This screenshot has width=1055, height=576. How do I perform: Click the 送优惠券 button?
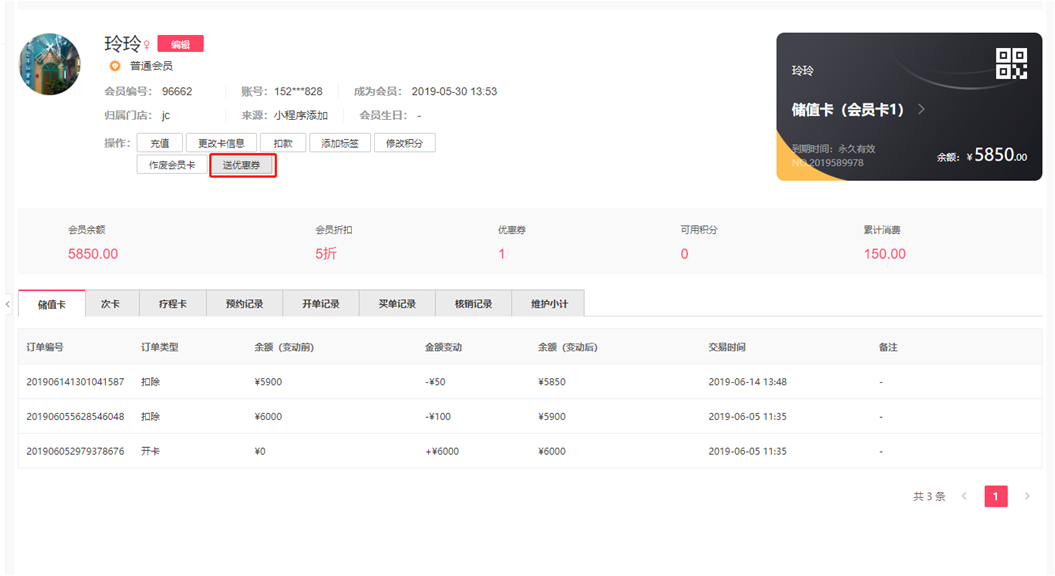242,165
